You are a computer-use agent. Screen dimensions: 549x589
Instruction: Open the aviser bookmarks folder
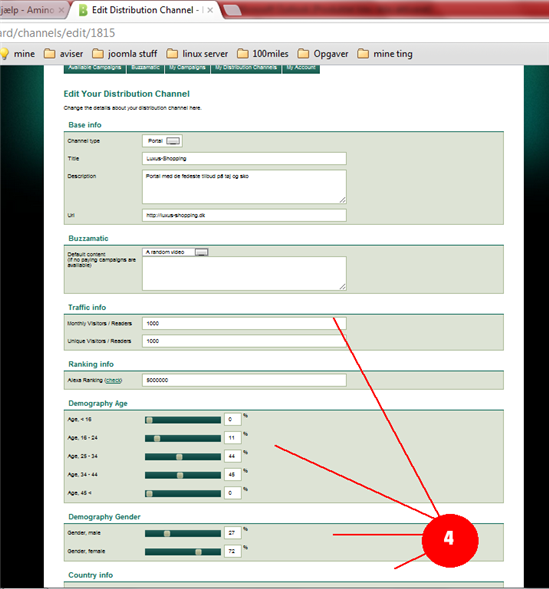pos(63,54)
